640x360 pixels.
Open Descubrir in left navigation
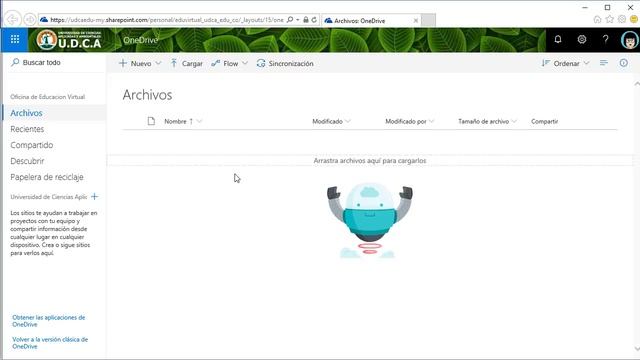[27, 161]
